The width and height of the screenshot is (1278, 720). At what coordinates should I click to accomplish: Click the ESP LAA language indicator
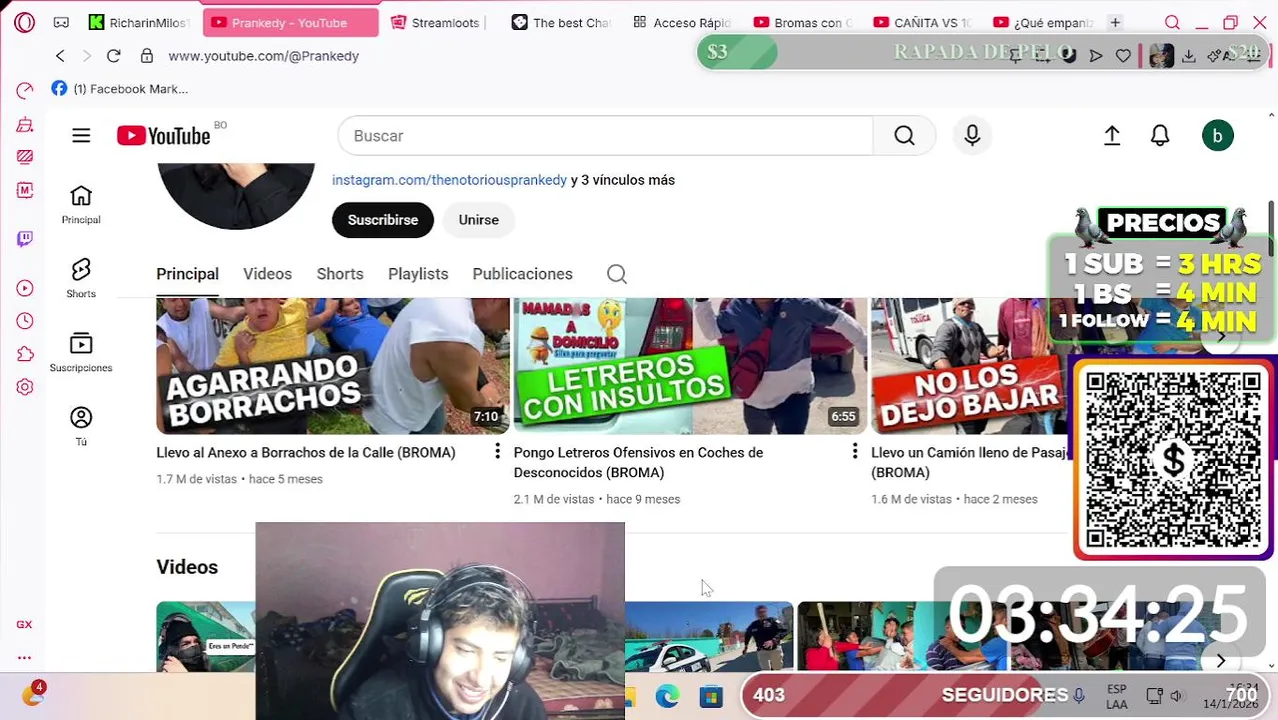click(1117, 696)
